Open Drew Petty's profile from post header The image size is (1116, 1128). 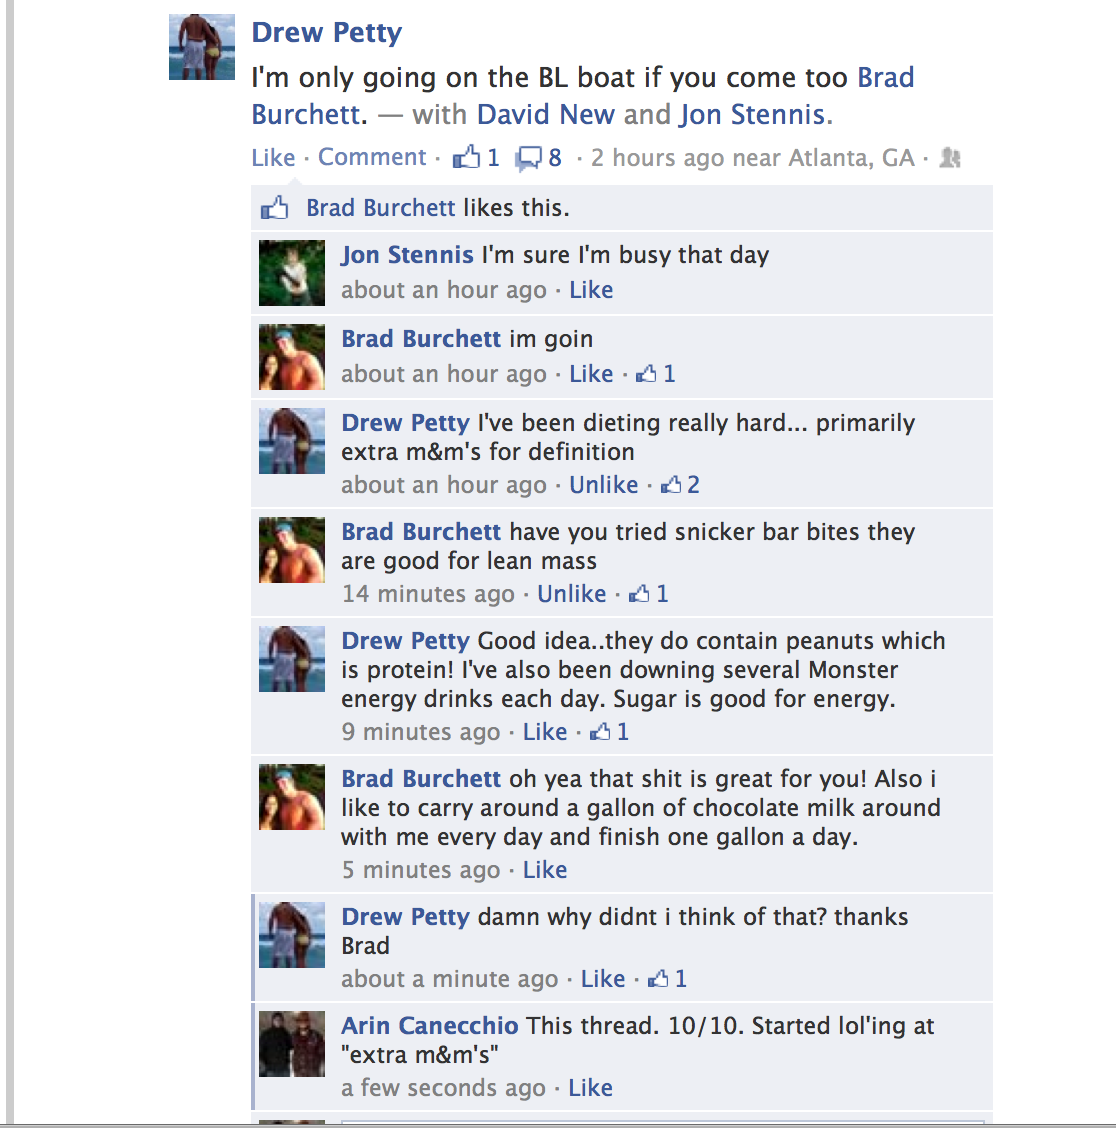(327, 32)
